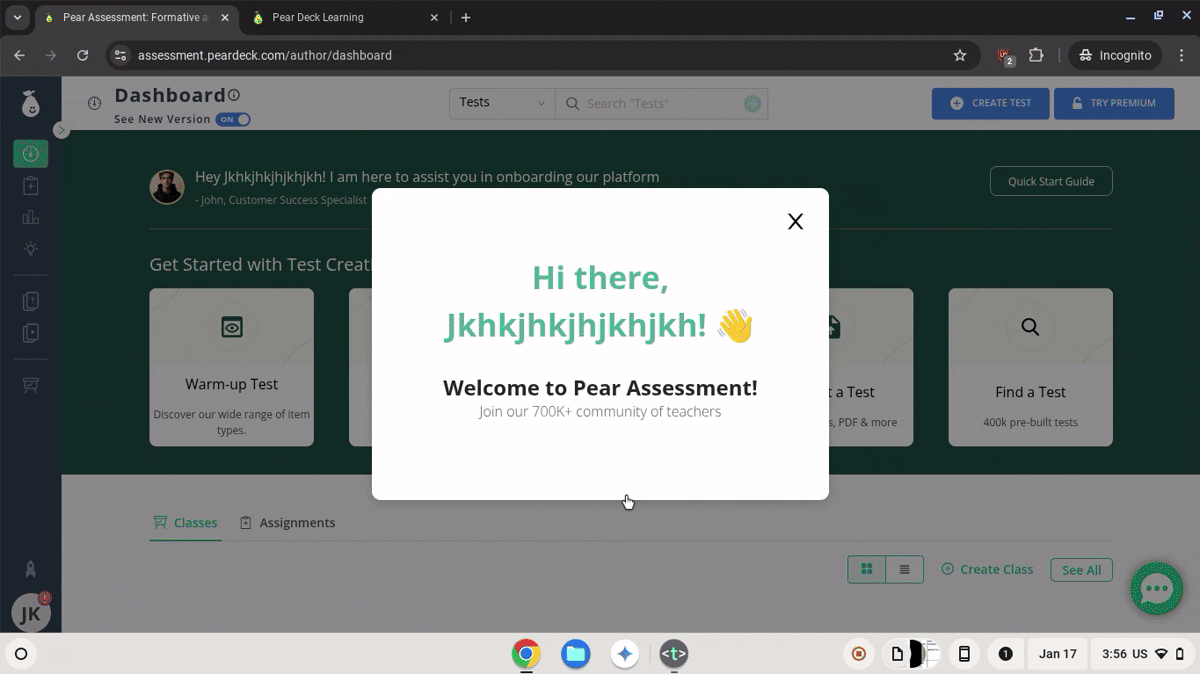Image resolution: width=1200 pixels, height=674 pixels.
Task: Click the red shield extension icon
Action: [x=1006, y=56]
